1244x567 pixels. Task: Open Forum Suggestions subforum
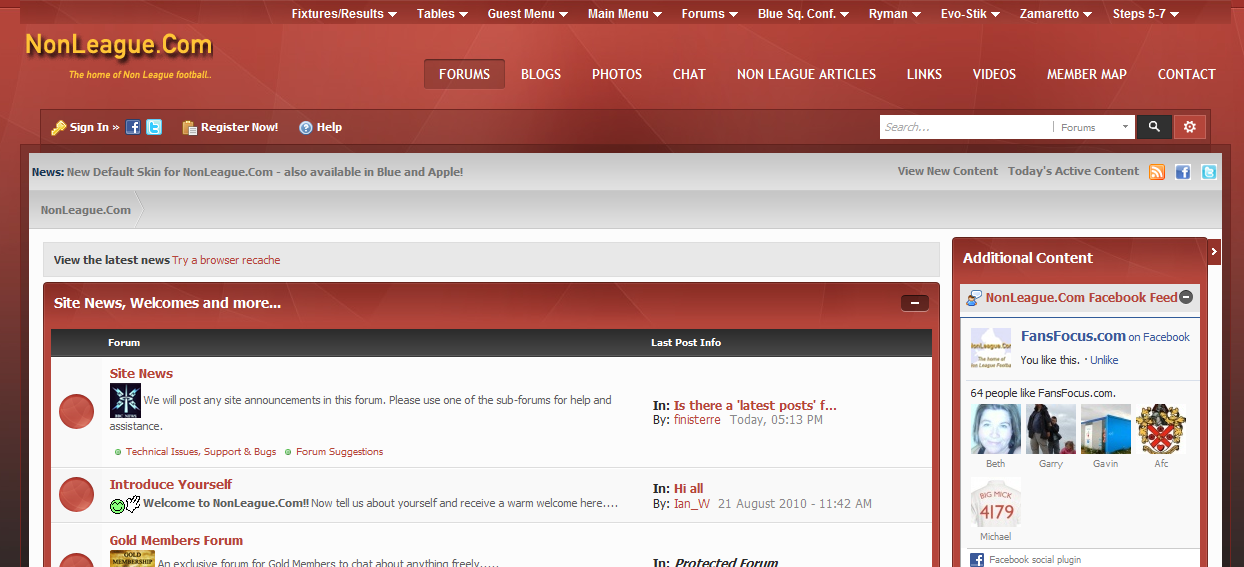tap(339, 452)
